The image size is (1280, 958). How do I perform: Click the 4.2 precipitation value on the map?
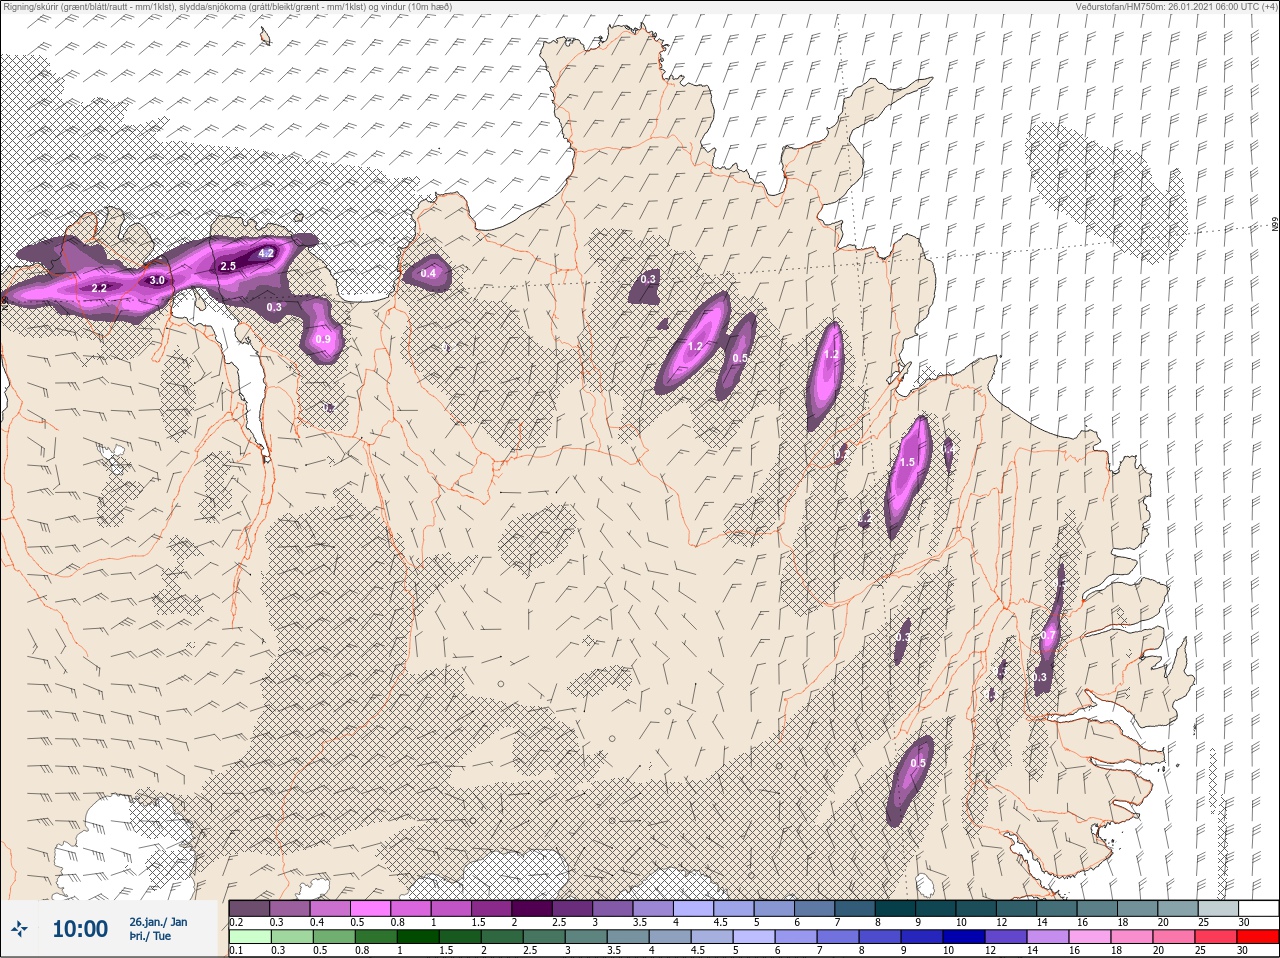tap(266, 254)
